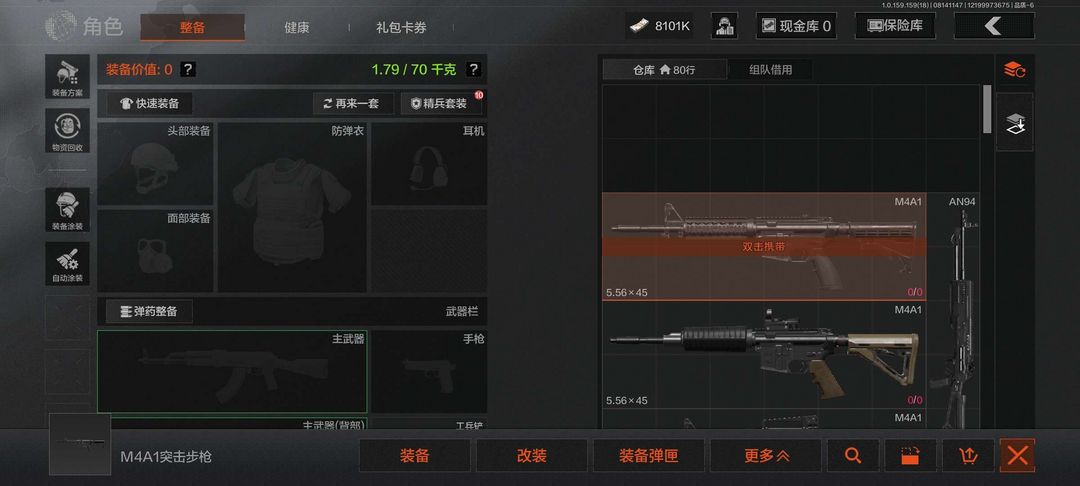The height and width of the screenshot is (486, 1080).
Task: Click the 快速装备 quick equip button
Action: pyautogui.click(x=149, y=103)
